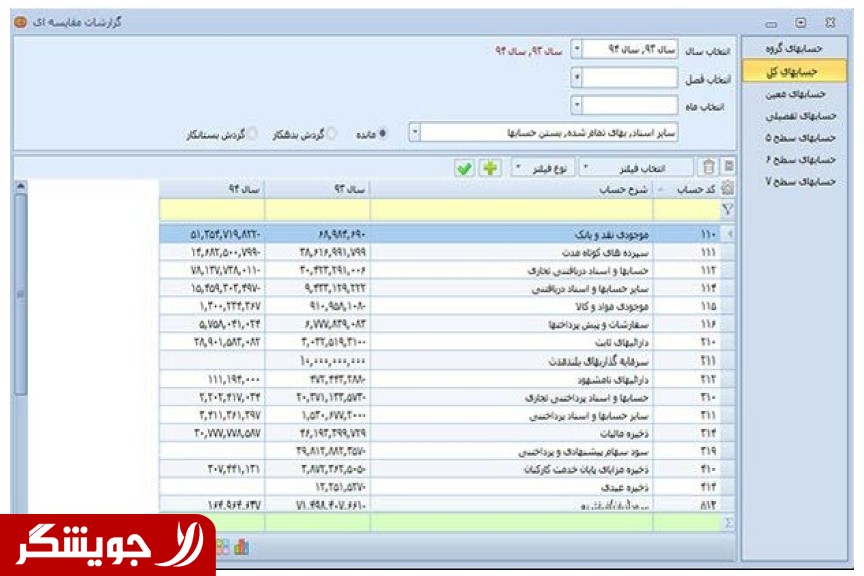Switch to حسابهای معین in the side panel
This screenshot has width=864, height=576.
[793, 93]
